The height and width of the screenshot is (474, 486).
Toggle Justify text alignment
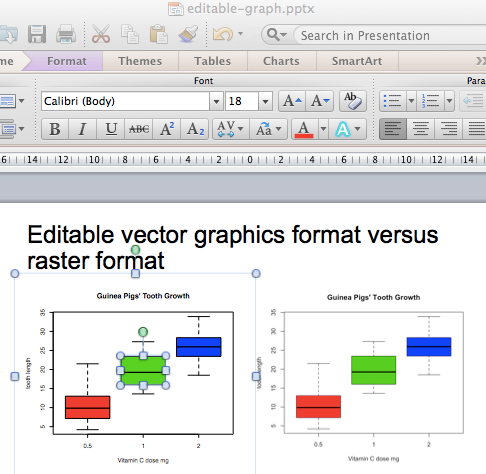coord(475,129)
